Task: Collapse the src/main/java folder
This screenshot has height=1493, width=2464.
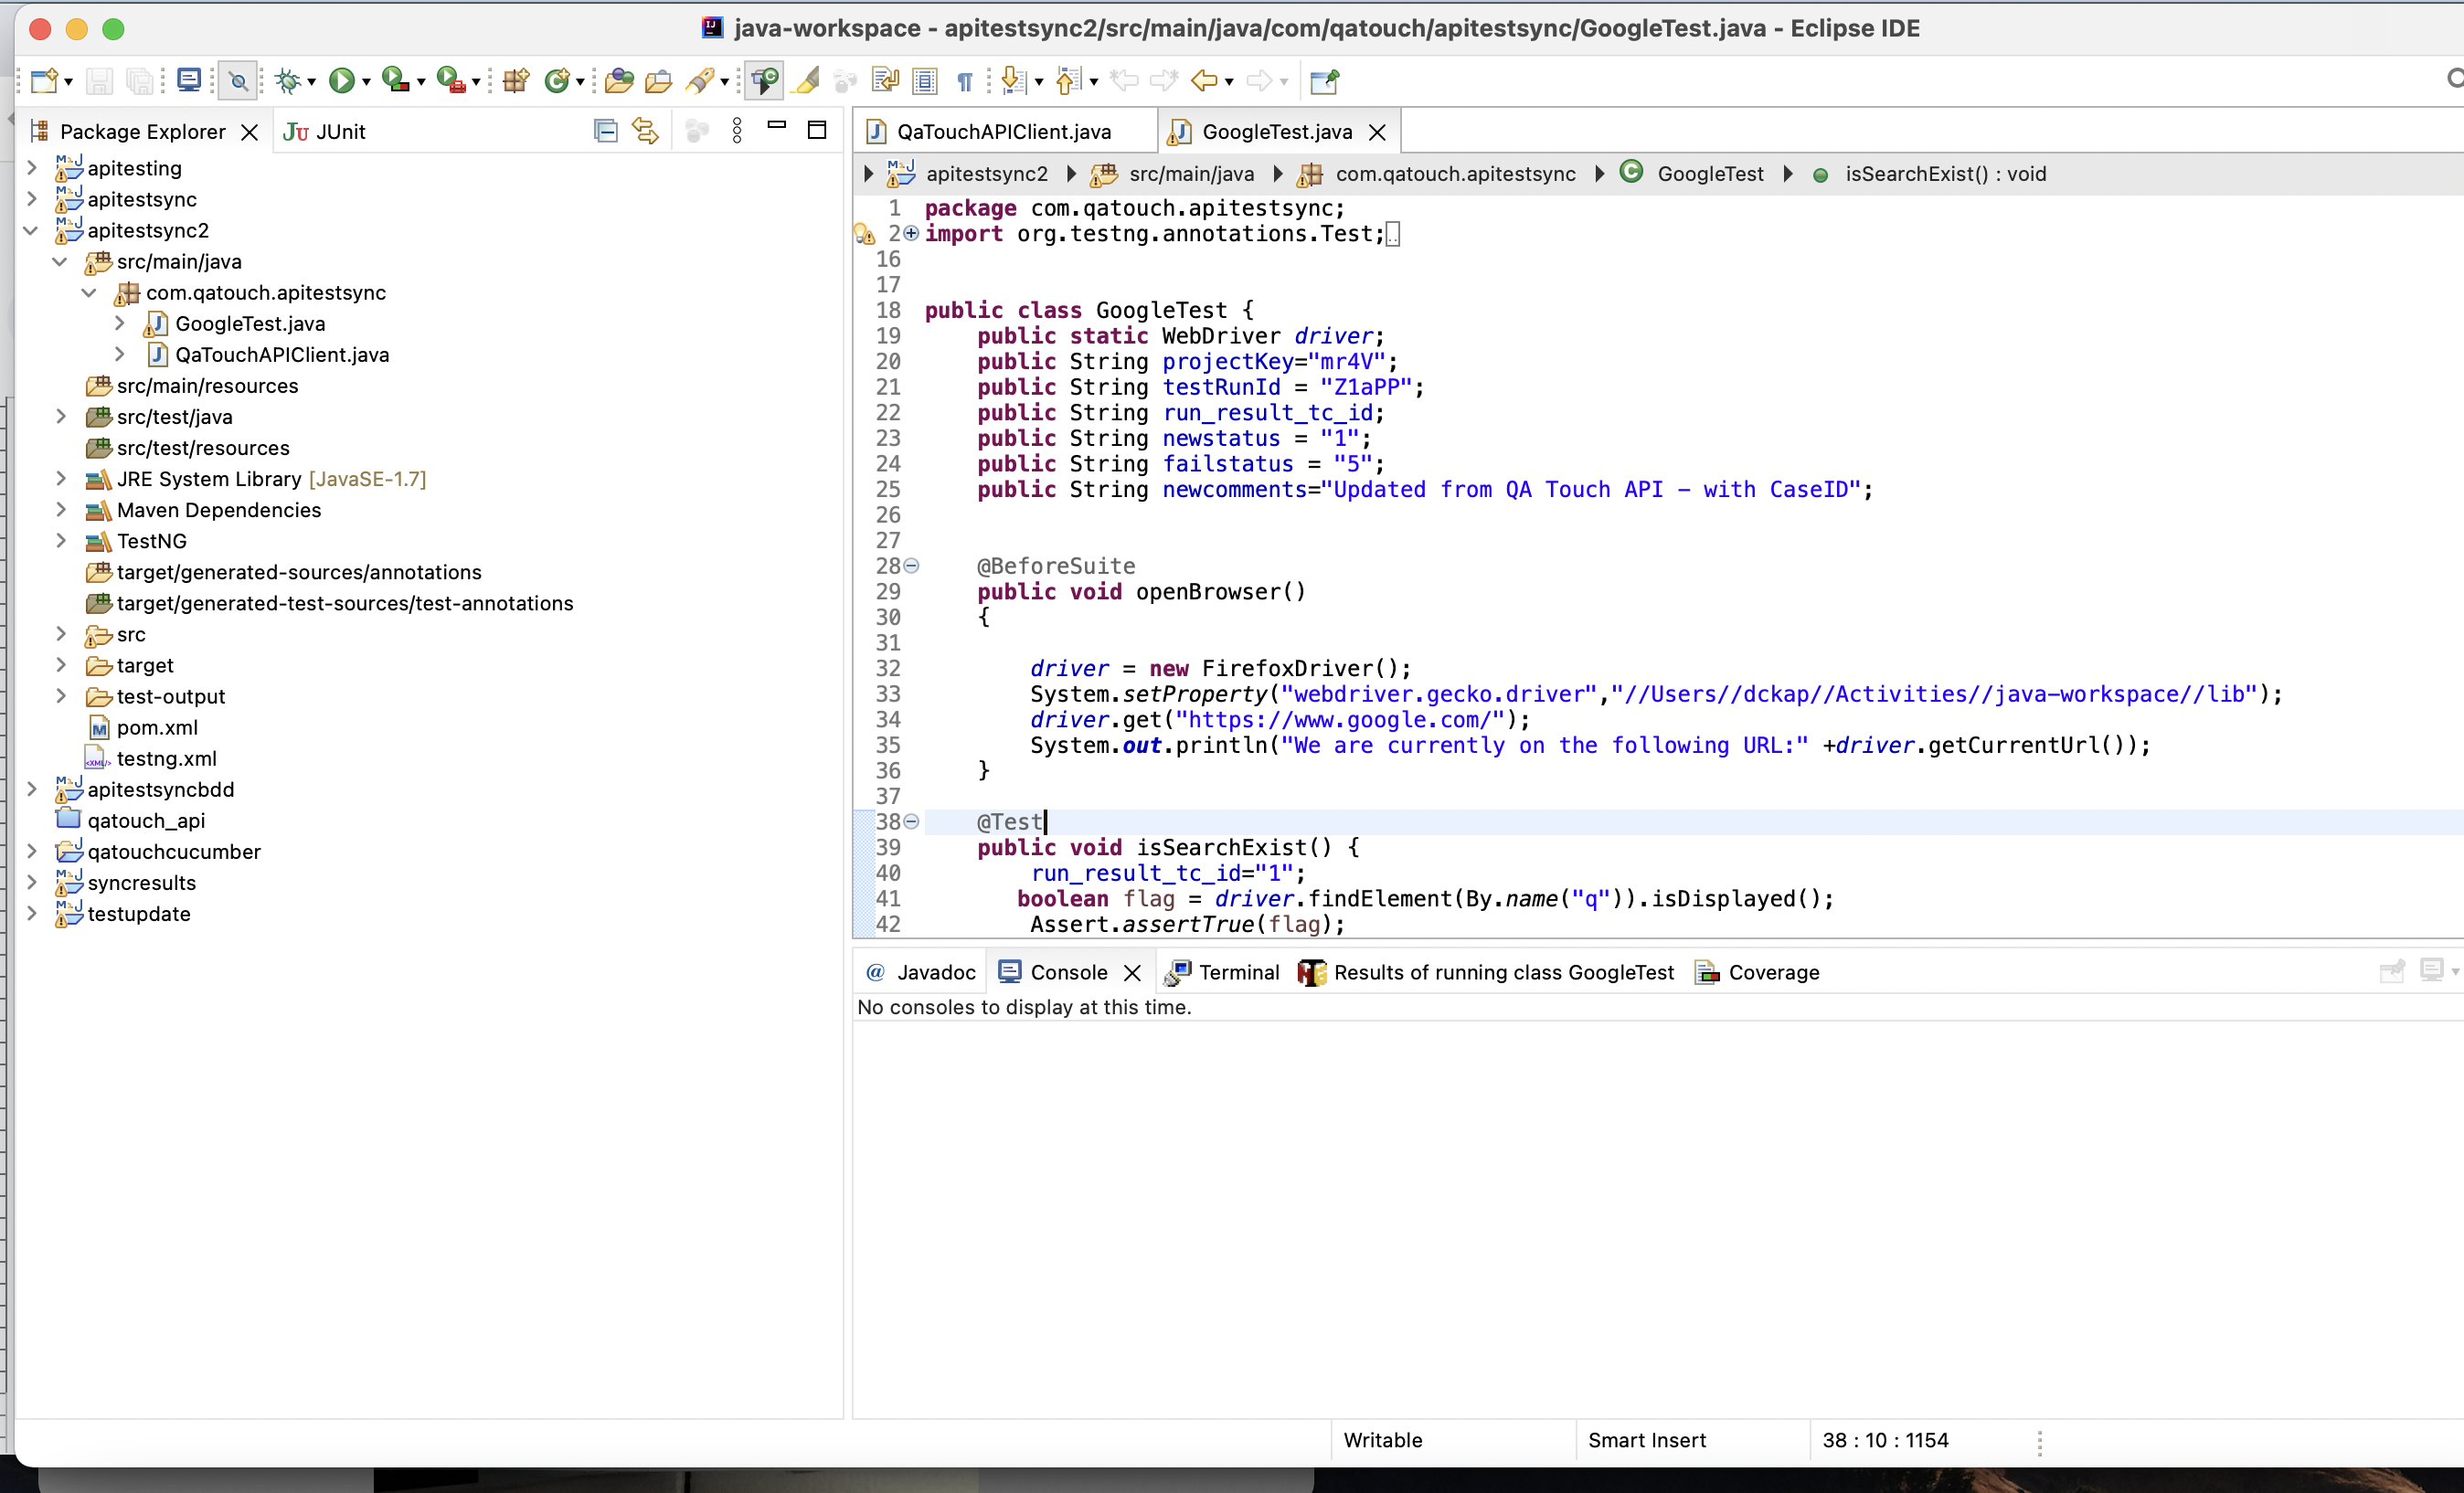Action: point(60,261)
